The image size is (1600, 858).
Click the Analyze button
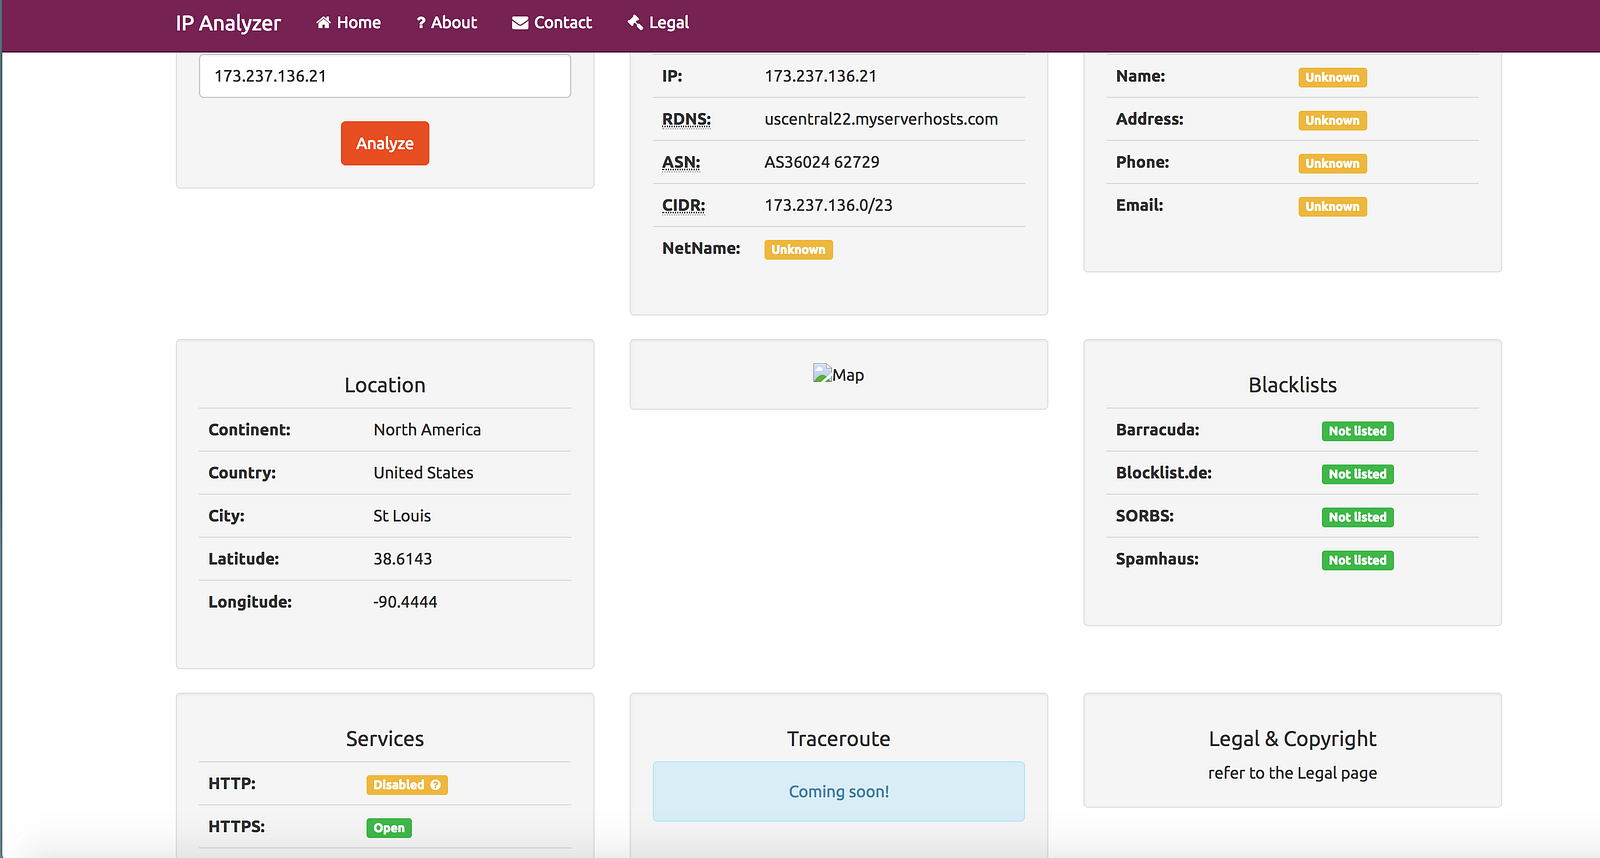coord(385,143)
